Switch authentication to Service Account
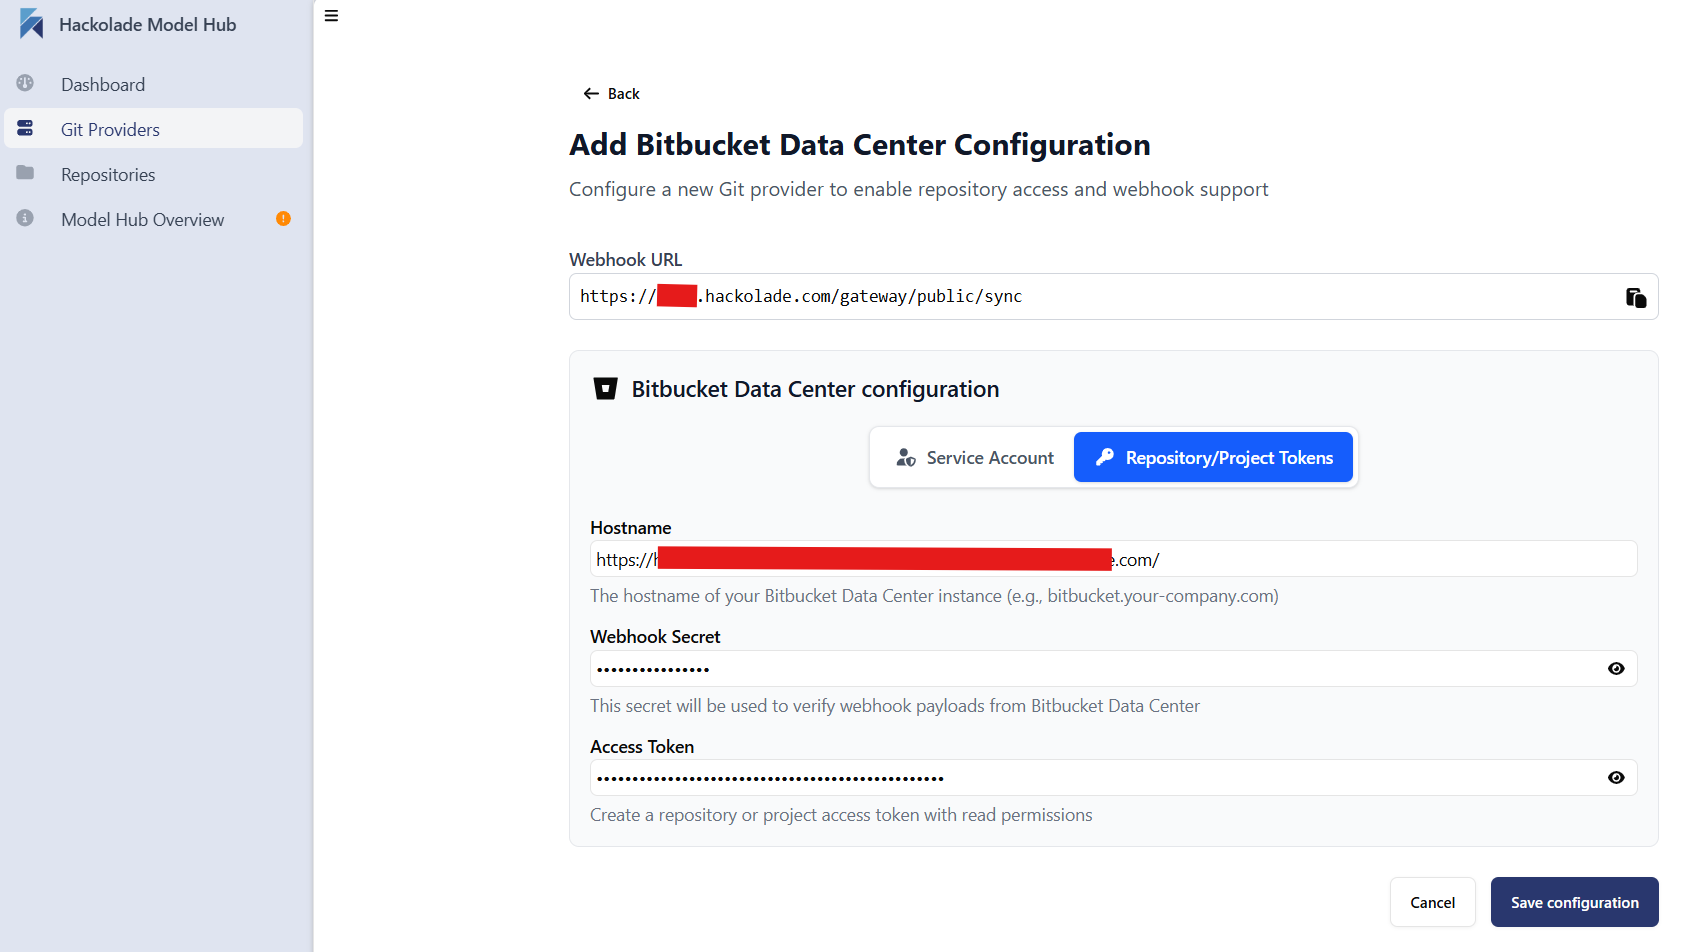The width and height of the screenshot is (1707, 952). point(972,457)
